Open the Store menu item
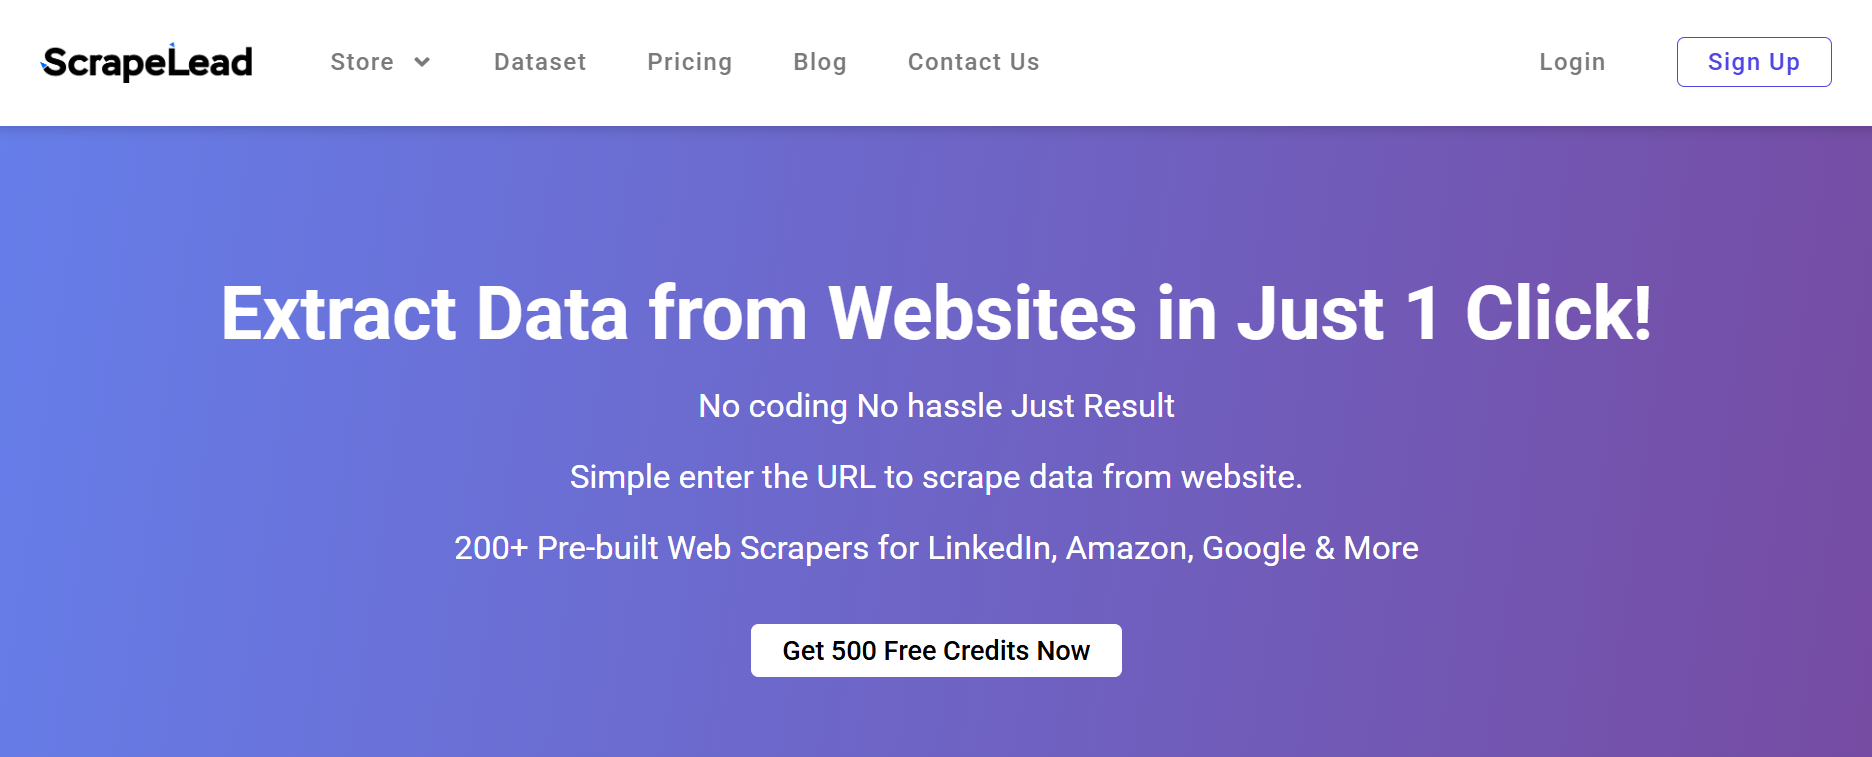 (362, 62)
